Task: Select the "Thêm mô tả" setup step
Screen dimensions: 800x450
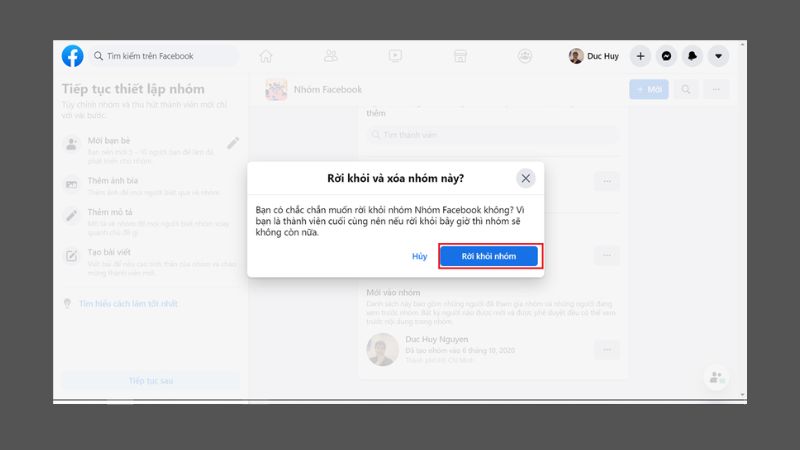Action: 151,221
